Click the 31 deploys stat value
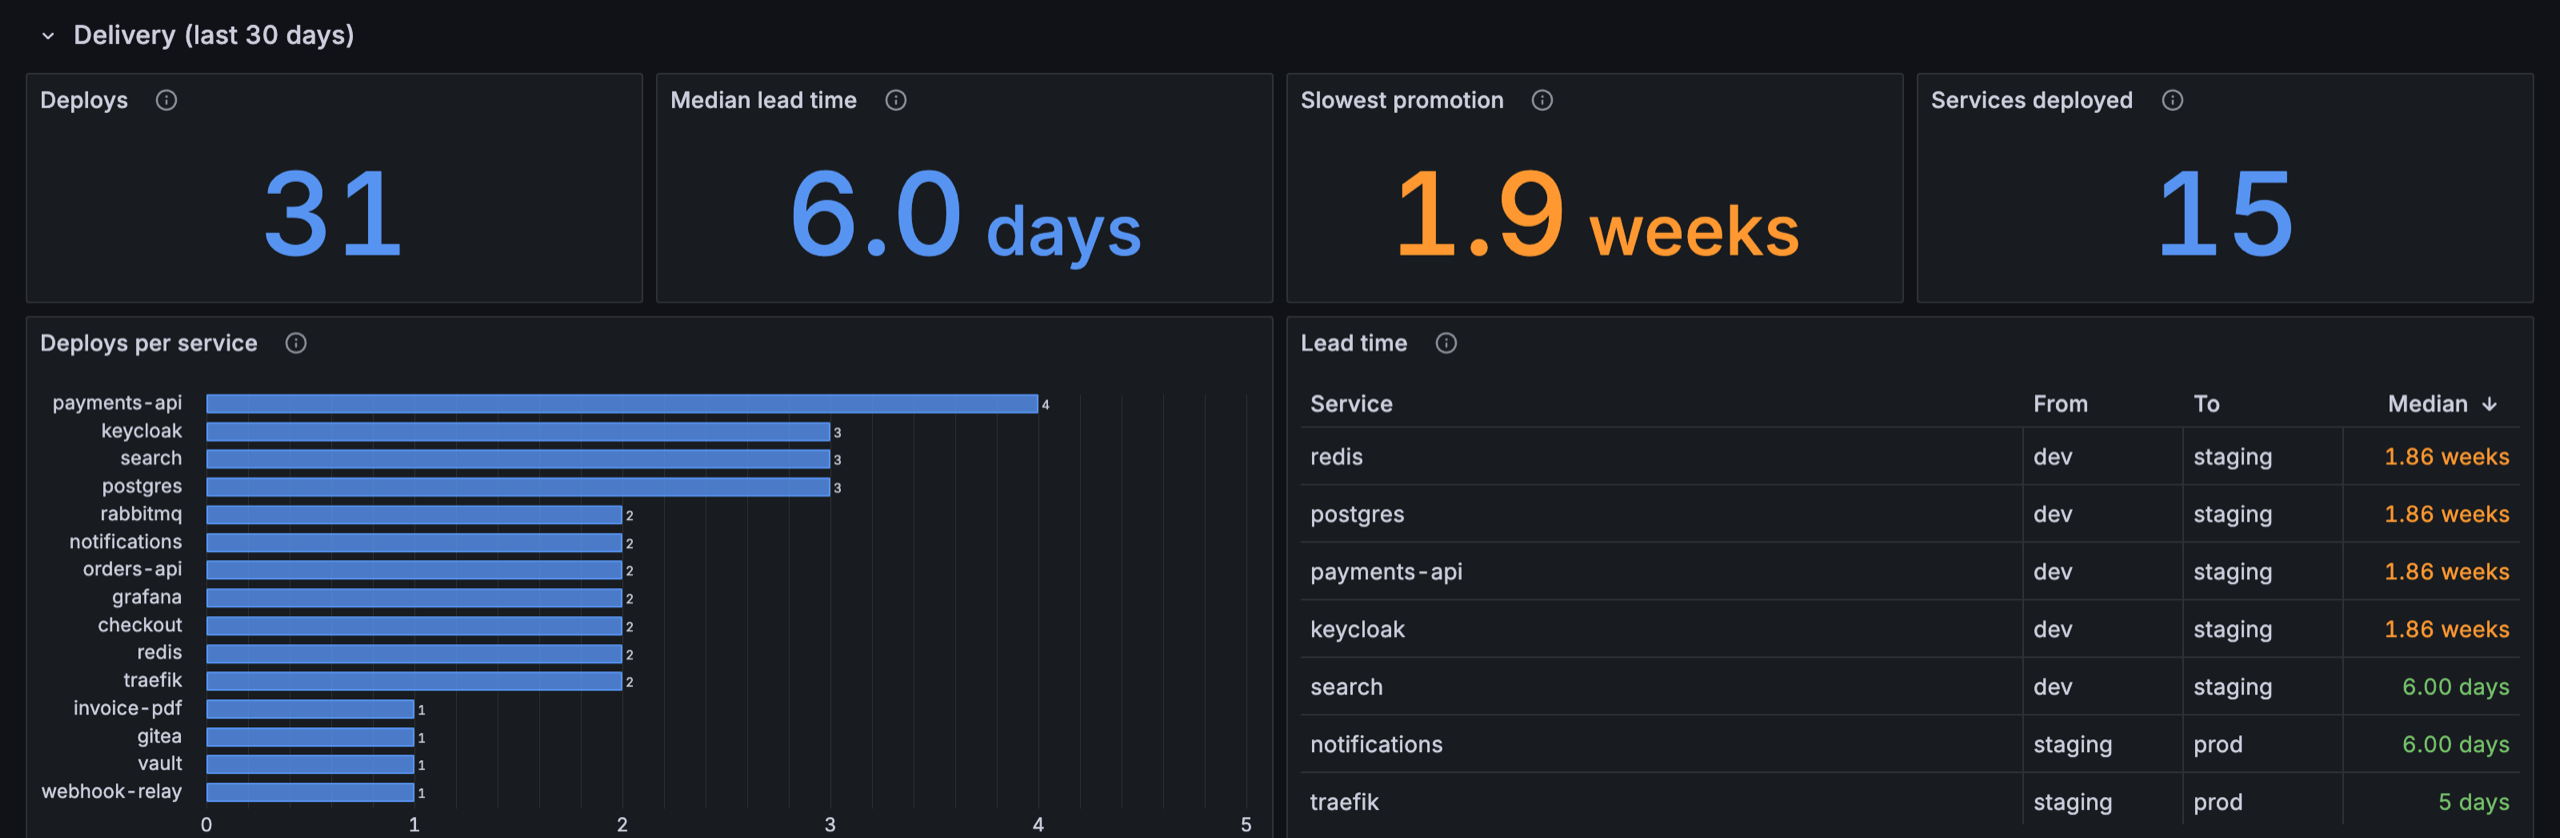Viewport: 2560px width, 838px height. click(x=333, y=213)
